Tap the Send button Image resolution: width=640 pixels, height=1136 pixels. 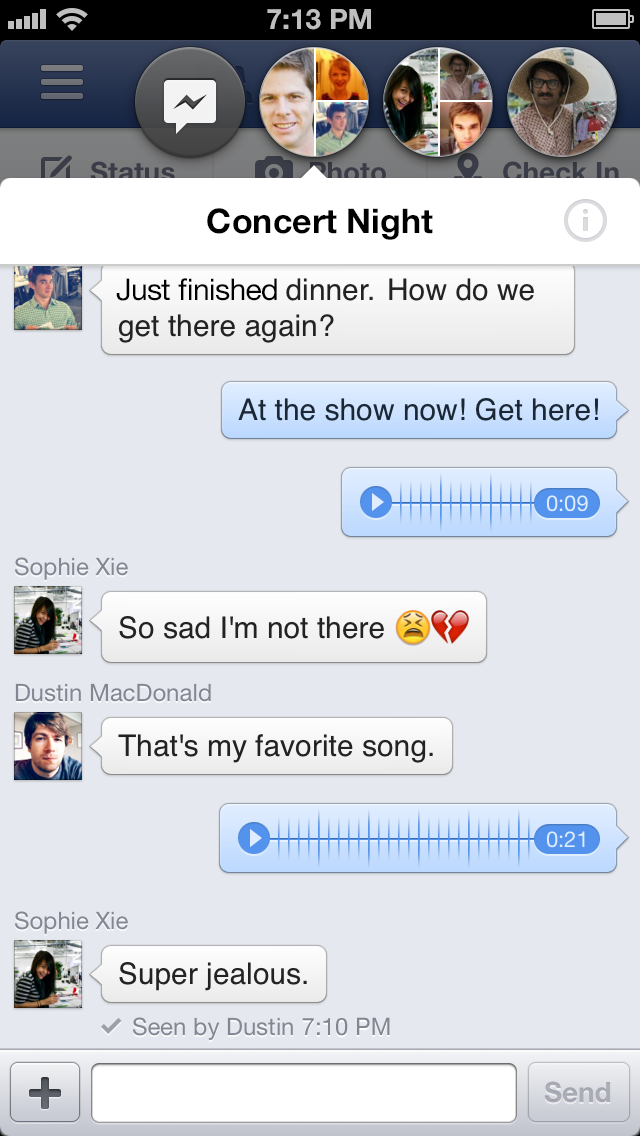pyautogui.click(x=578, y=1092)
